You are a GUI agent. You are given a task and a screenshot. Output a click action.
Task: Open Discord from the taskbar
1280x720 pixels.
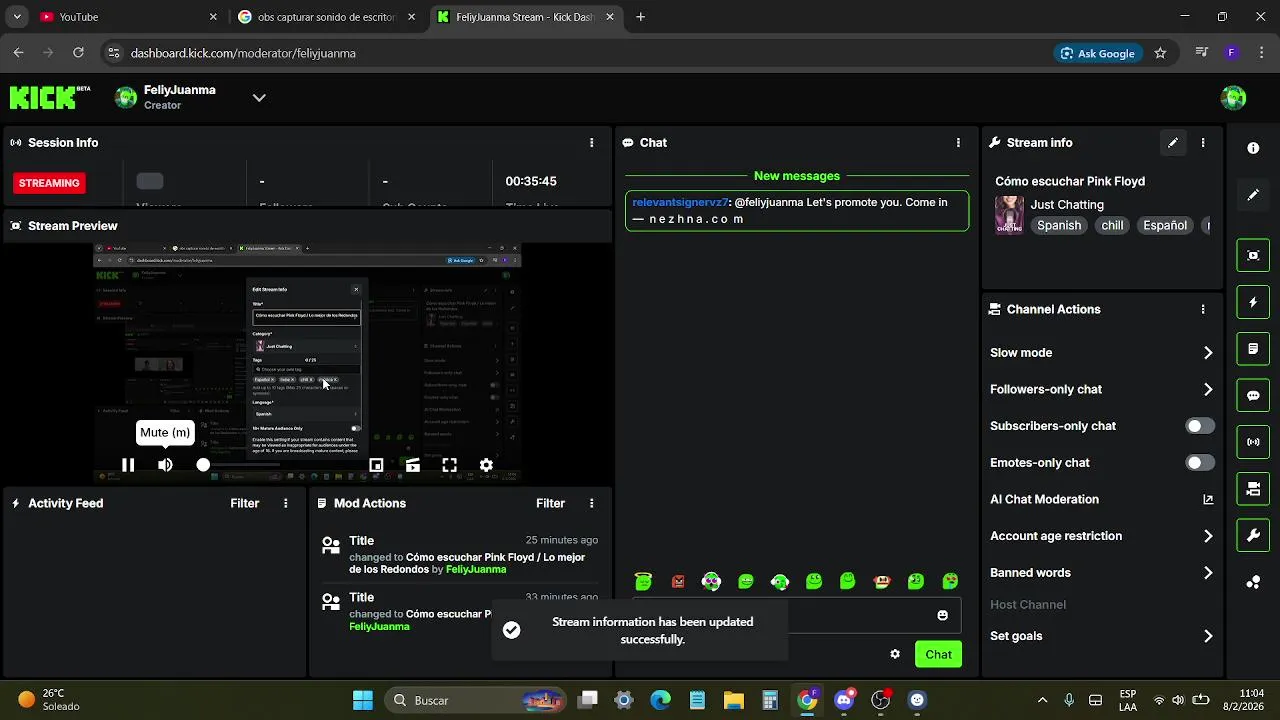845,700
